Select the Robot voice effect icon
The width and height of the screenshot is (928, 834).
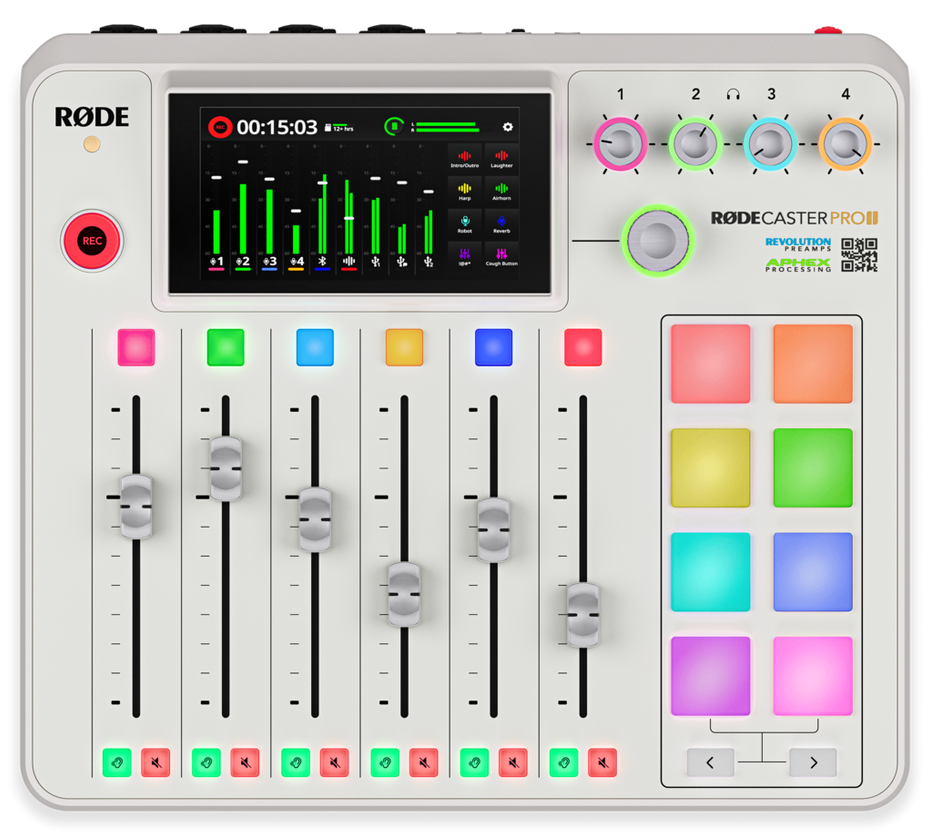(465, 223)
